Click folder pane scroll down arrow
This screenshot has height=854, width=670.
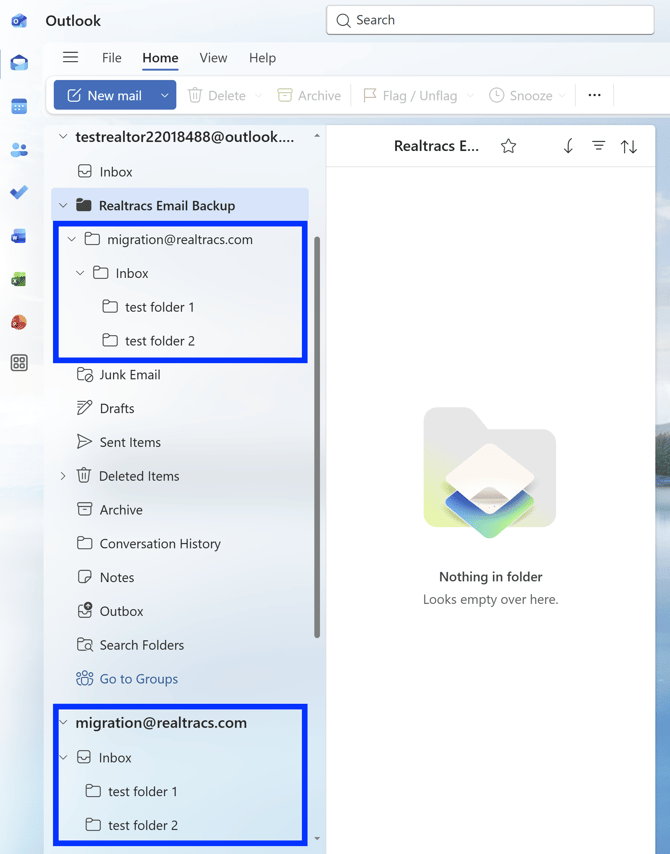pyautogui.click(x=317, y=839)
